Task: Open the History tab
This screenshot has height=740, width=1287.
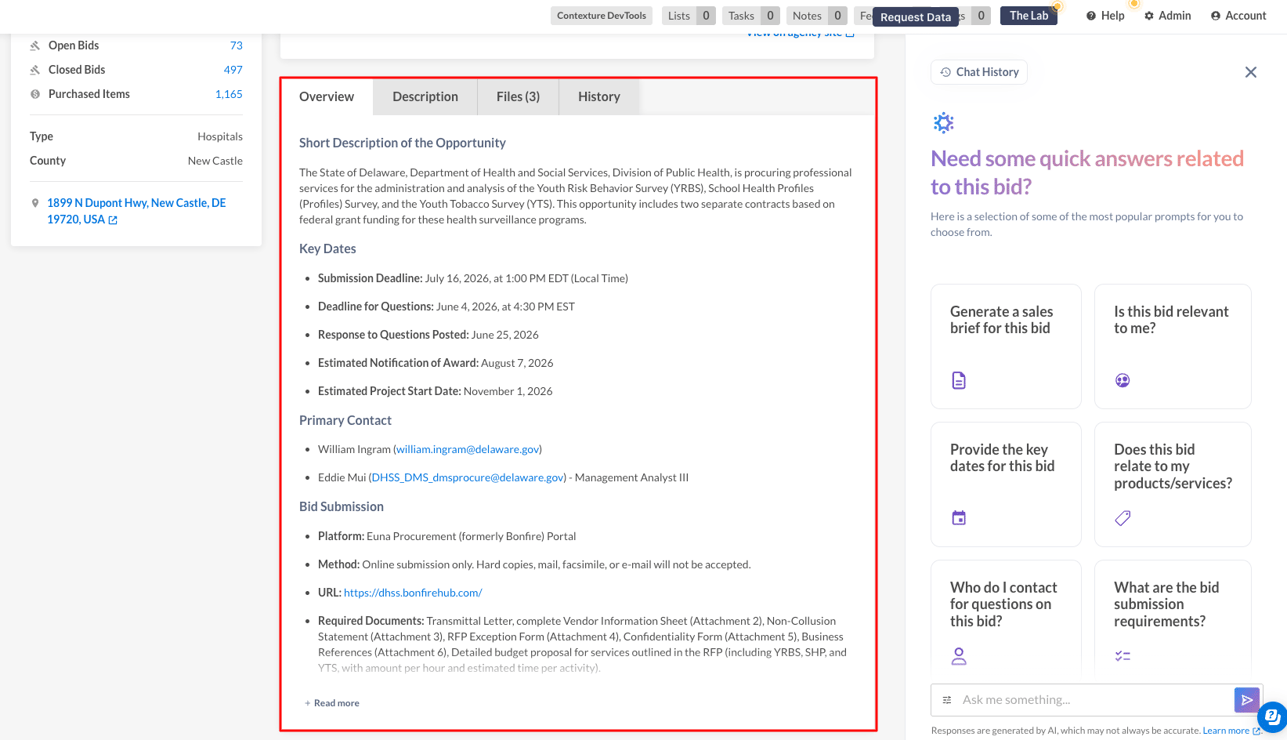Action: [x=599, y=97]
